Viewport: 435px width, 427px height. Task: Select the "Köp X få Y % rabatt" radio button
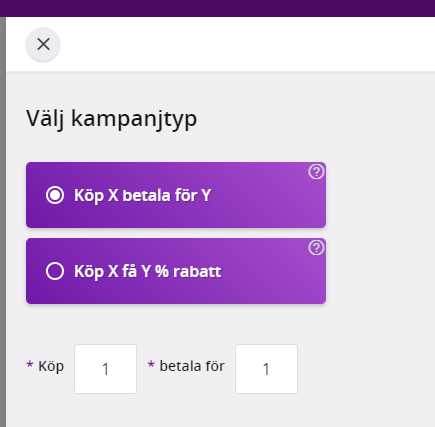coord(55,271)
